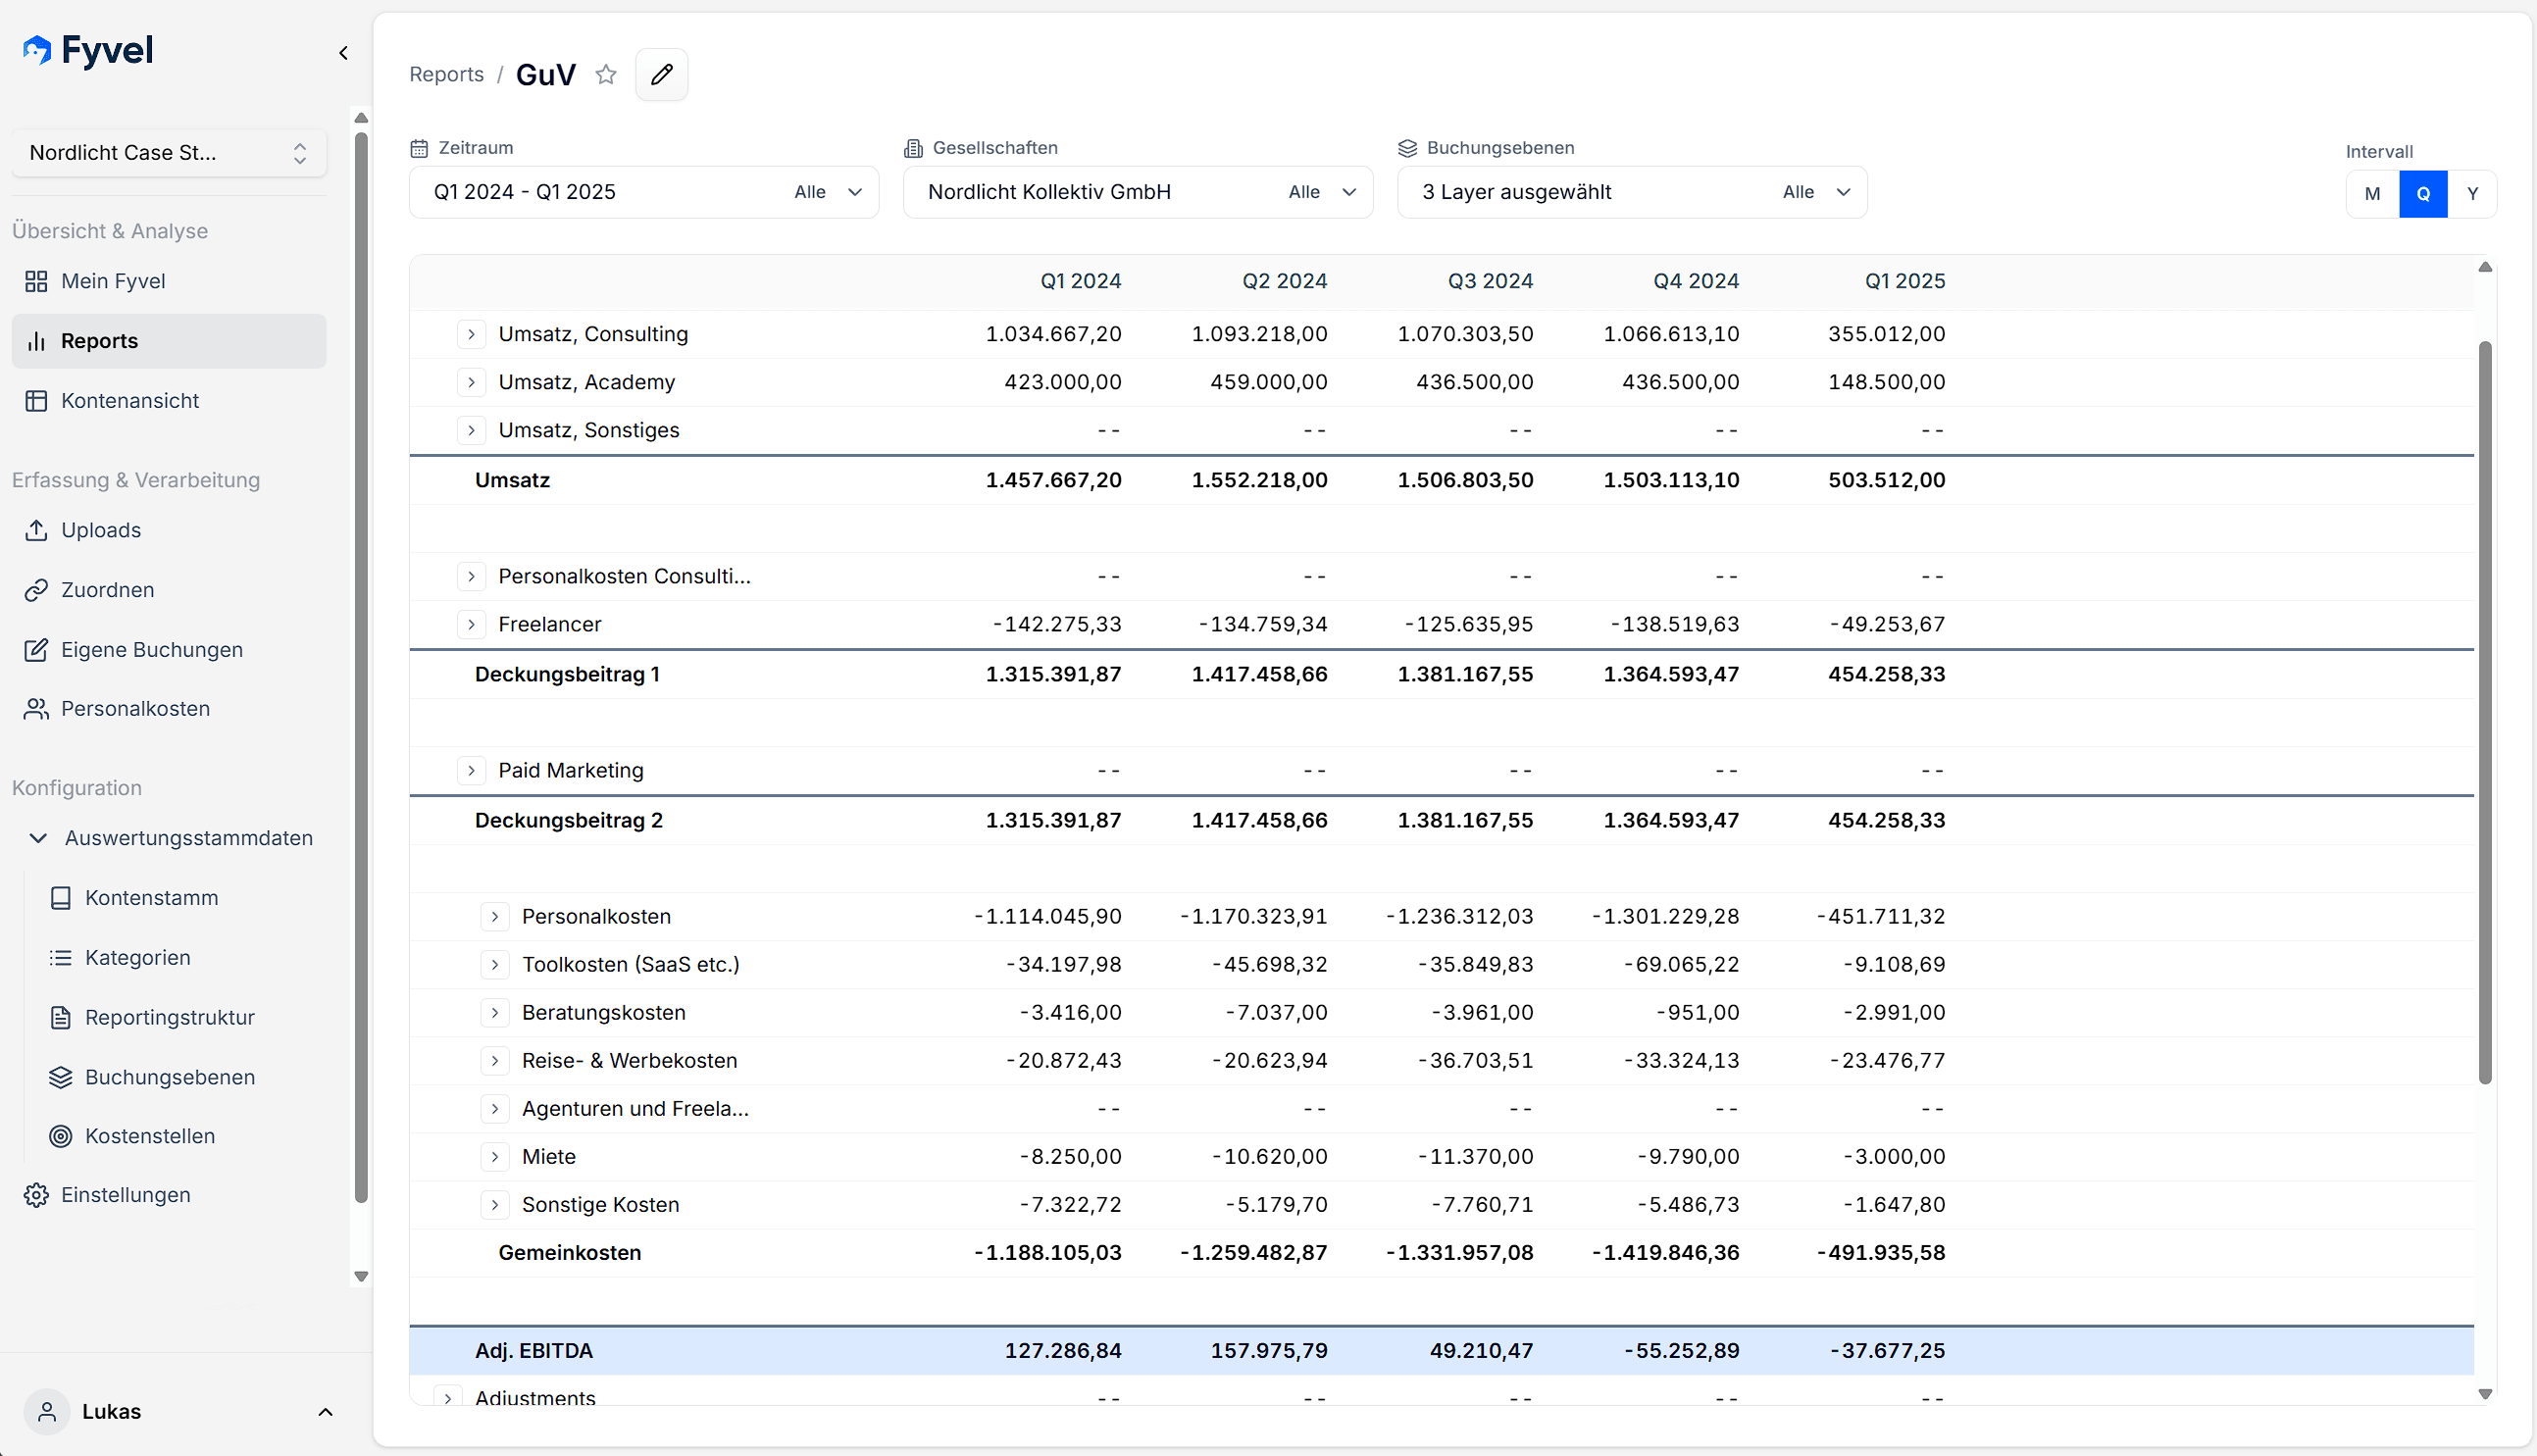Open Kategorien list

181,958
